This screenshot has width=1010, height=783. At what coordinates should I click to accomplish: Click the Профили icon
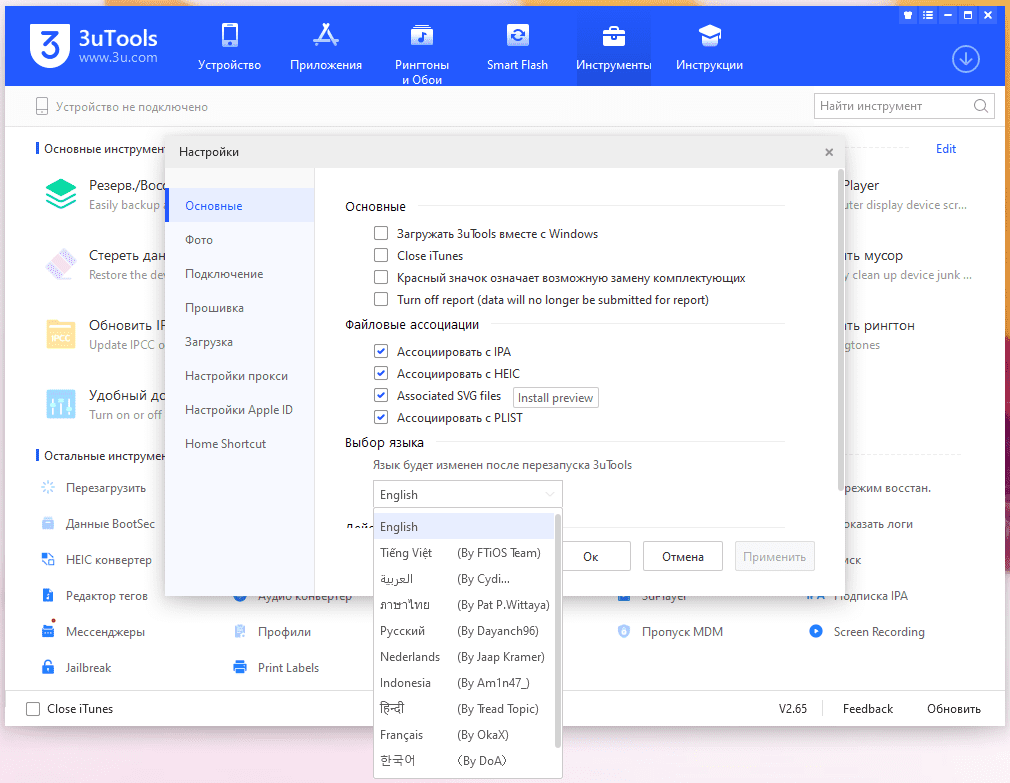(240, 632)
